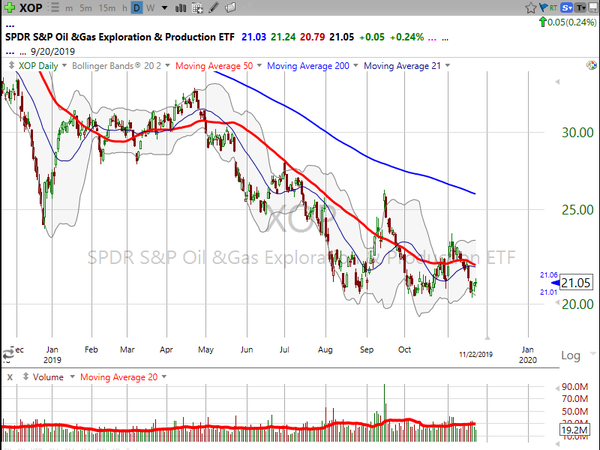Expand the Moving Average 200 dropdown arrow
The image size is (600, 450).
[x=355, y=66]
